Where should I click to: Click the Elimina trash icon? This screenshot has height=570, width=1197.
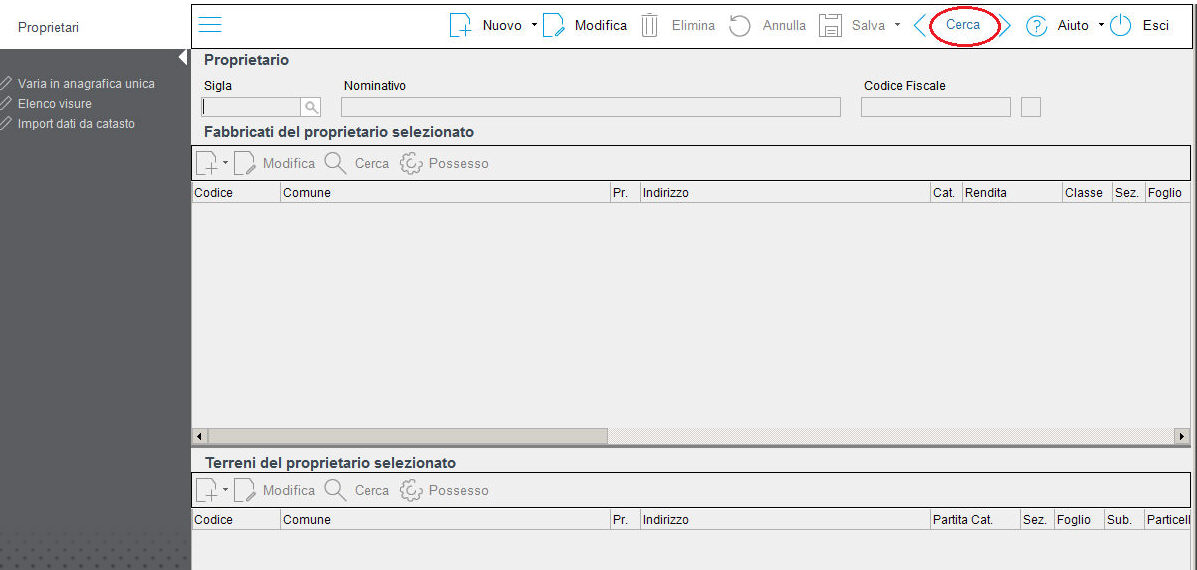[650, 25]
